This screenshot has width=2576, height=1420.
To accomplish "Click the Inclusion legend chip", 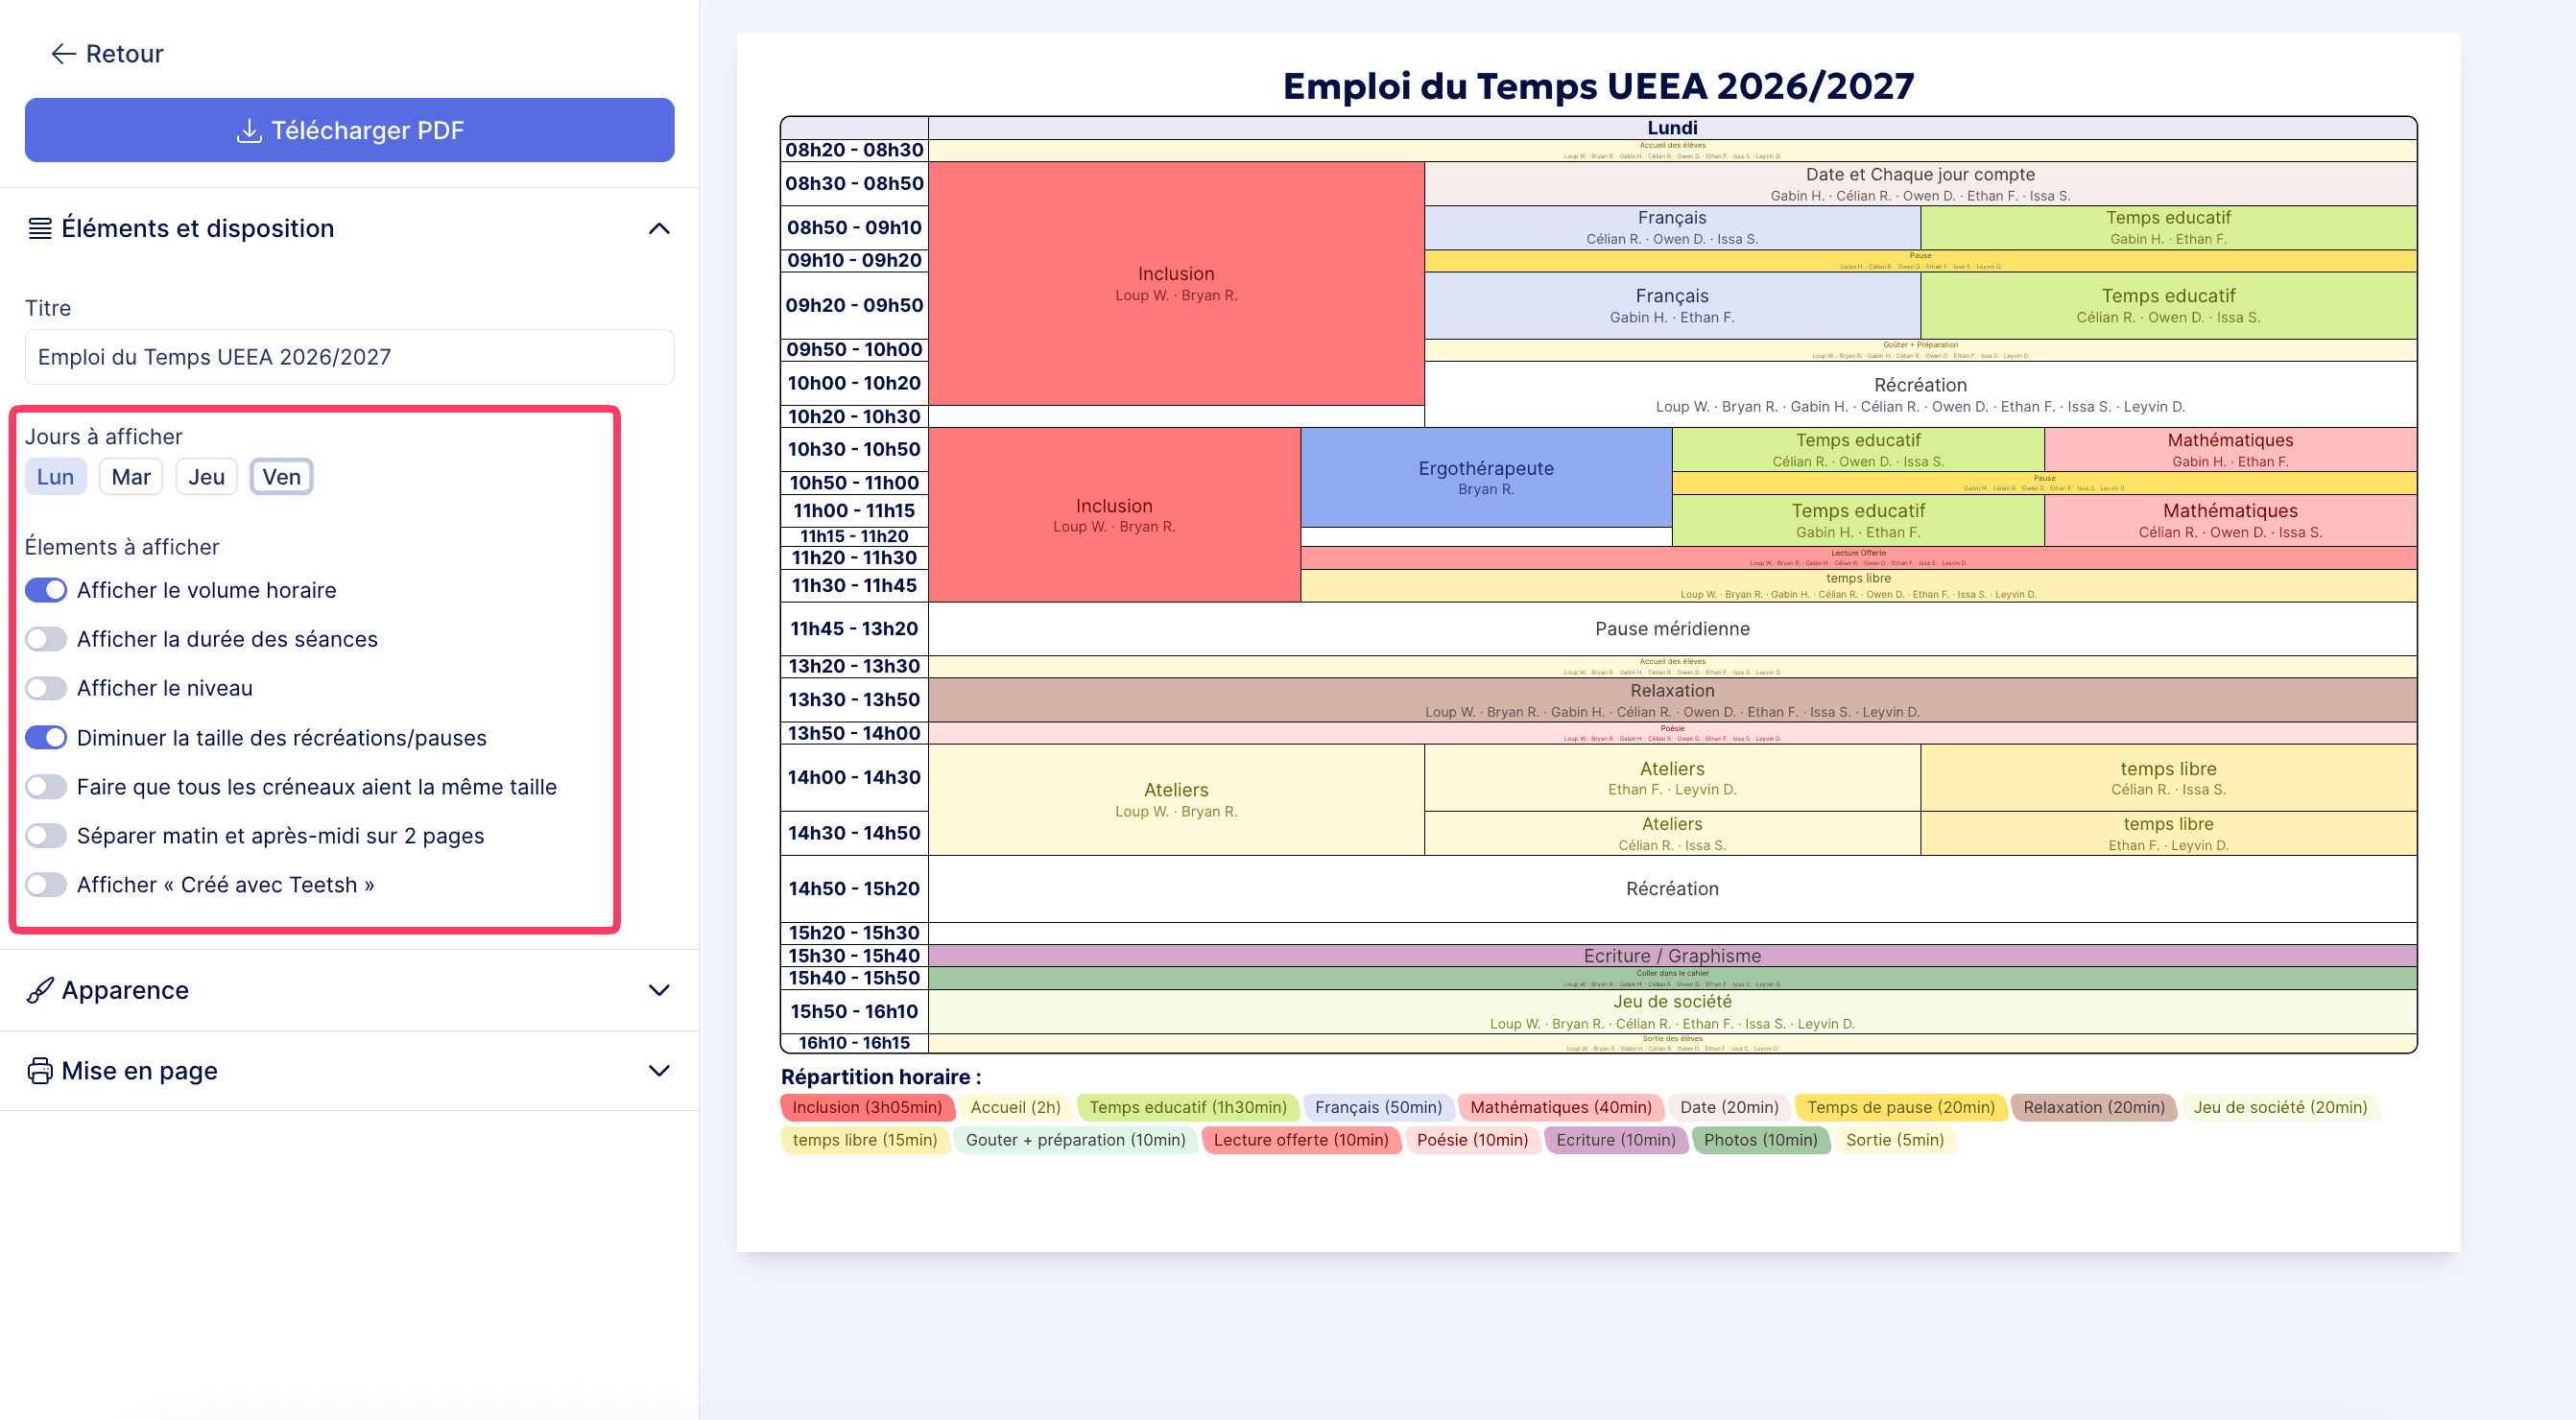I will point(867,1107).
